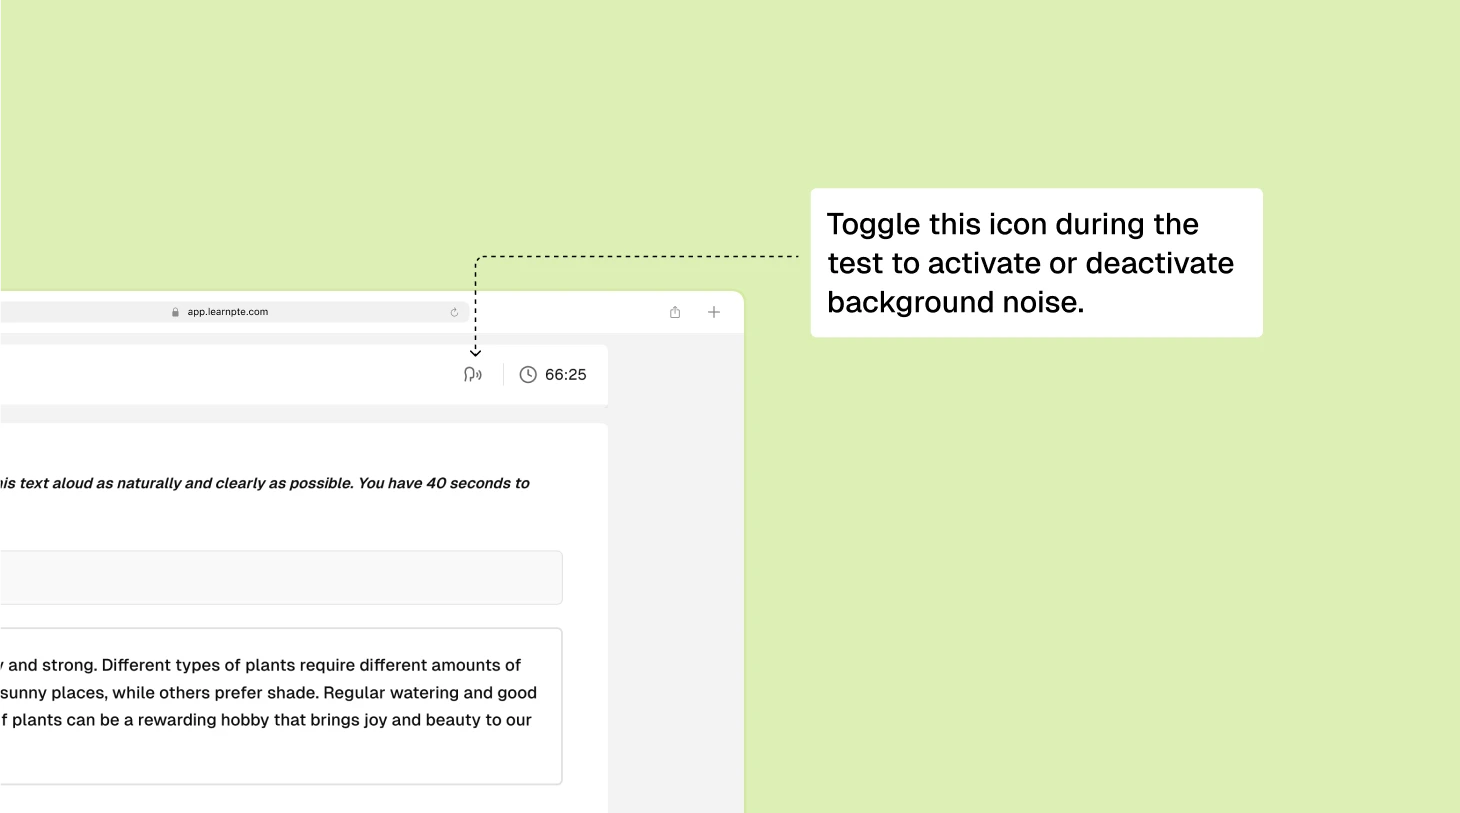The image size is (1460, 813).
Task: Click the Share icon in the browser toolbar
Action: pyautogui.click(x=674, y=311)
